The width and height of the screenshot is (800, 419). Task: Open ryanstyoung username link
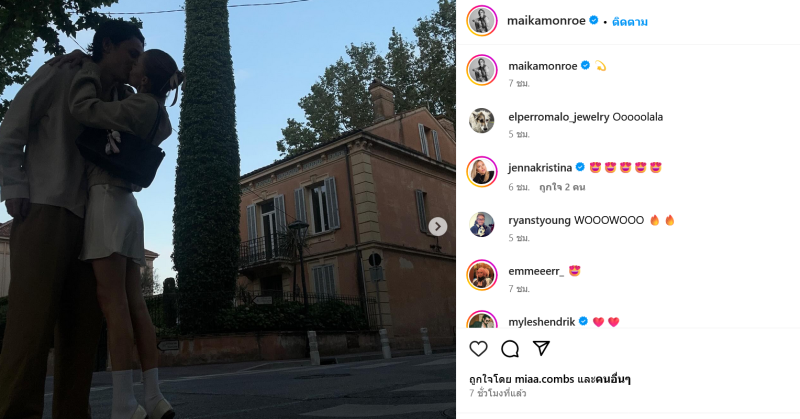point(539,220)
